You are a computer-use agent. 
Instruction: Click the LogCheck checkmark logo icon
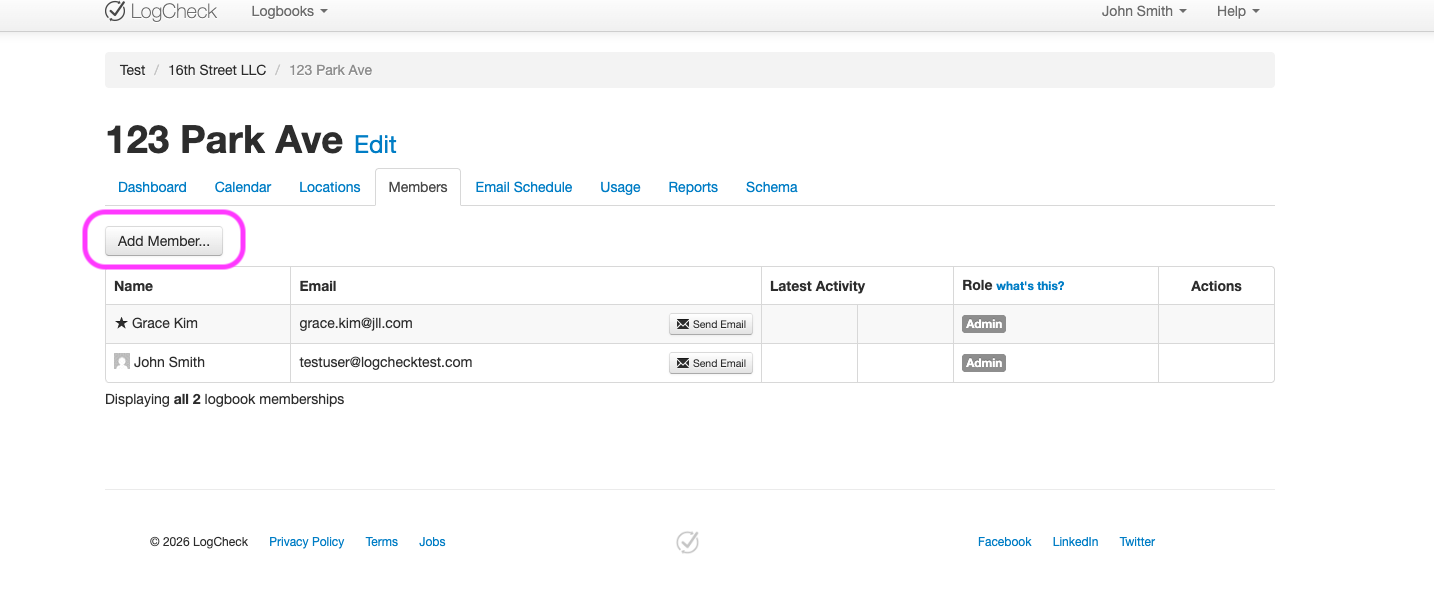(116, 11)
